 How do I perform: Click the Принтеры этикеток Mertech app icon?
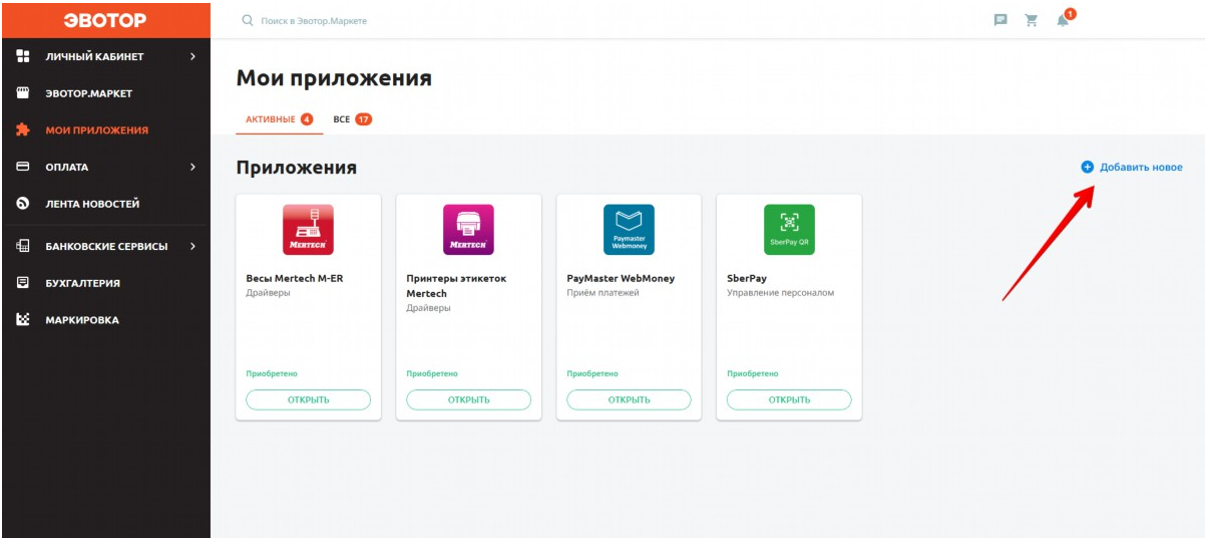click(468, 230)
